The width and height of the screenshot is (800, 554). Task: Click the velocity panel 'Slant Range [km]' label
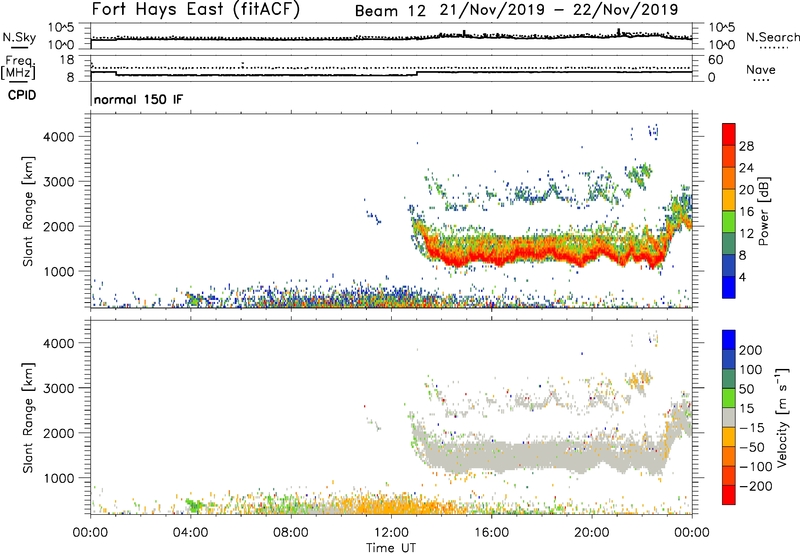point(28,418)
